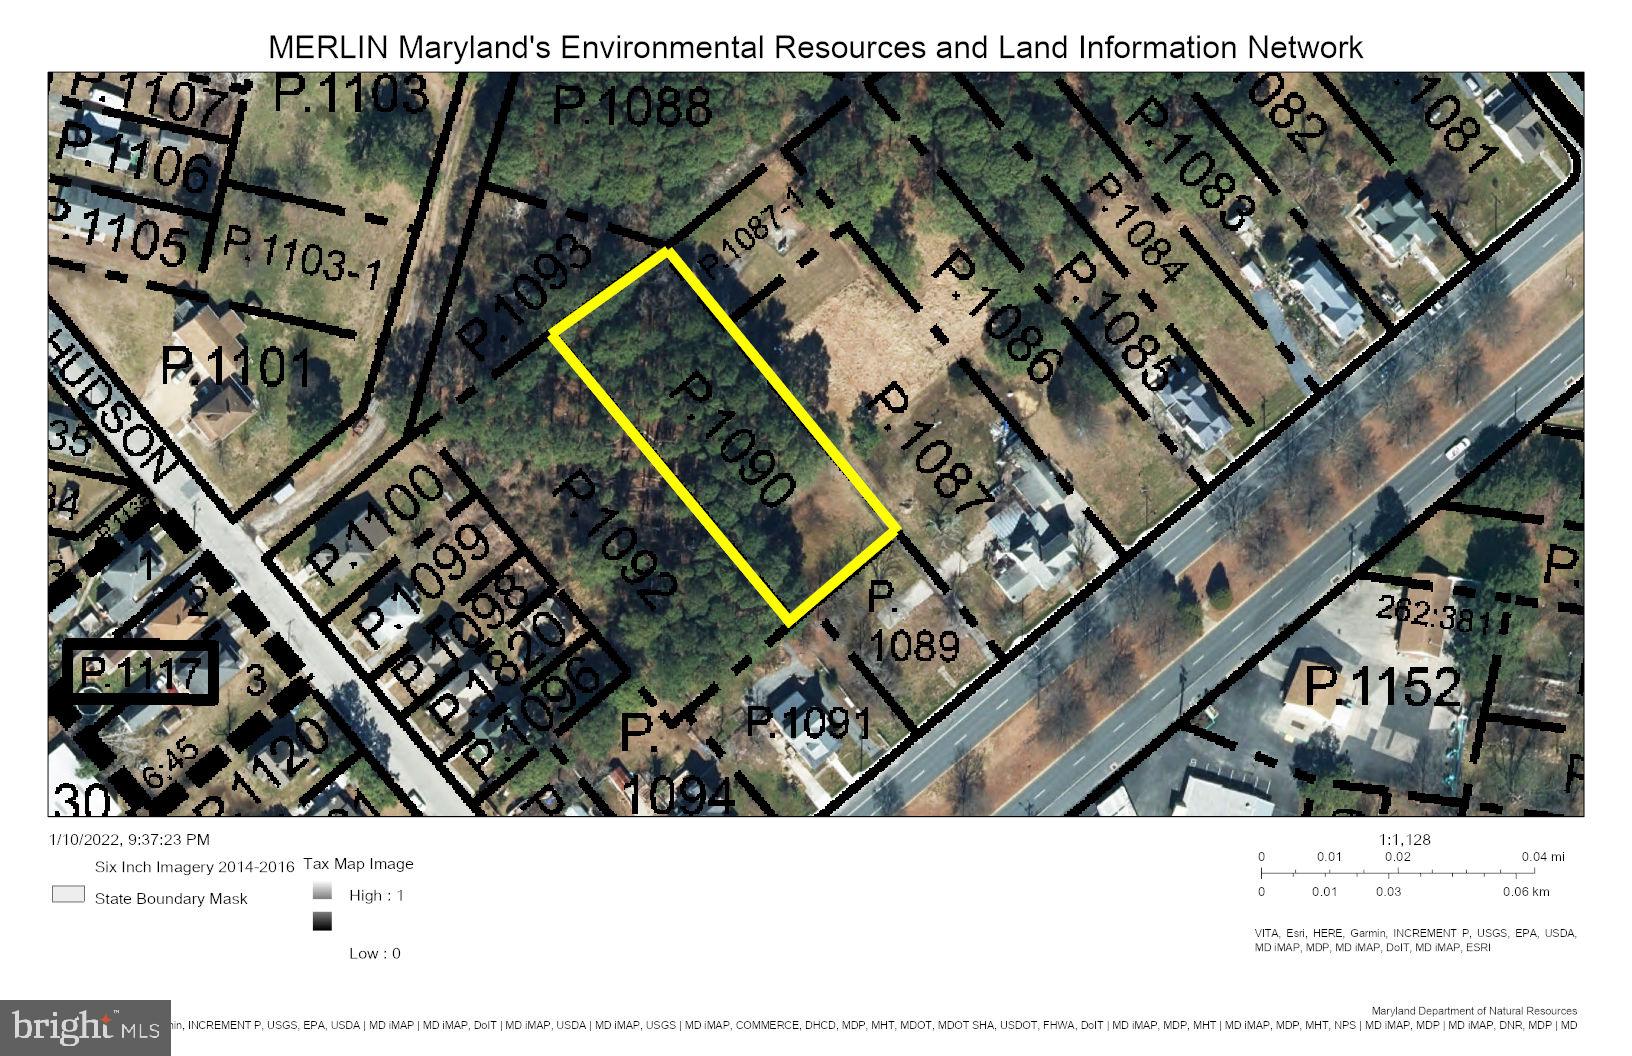Click the Tax Map Low value swatch
The width and height of the screenshot is (1632, 1056).
[322, 922]
